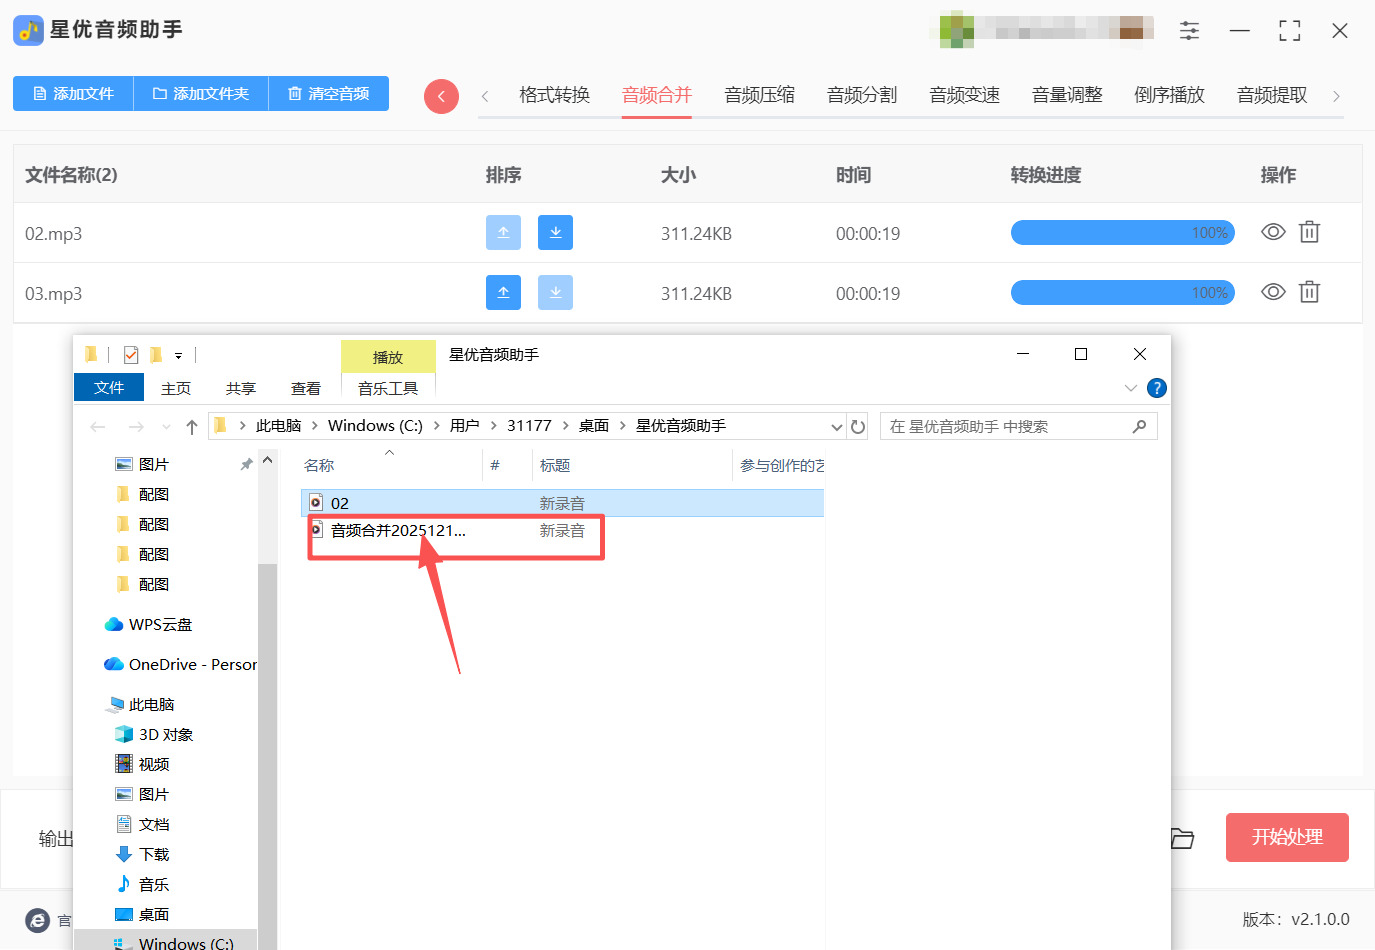
Task: Switch to the 倒序播放 tab
Action: pyautogui.click(x=1170, y=95)
